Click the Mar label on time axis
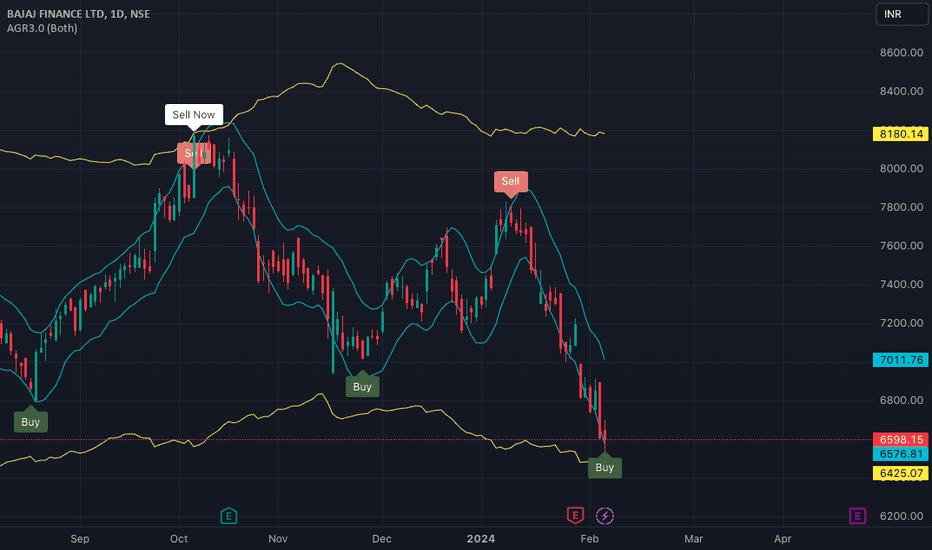 [694, 539]
